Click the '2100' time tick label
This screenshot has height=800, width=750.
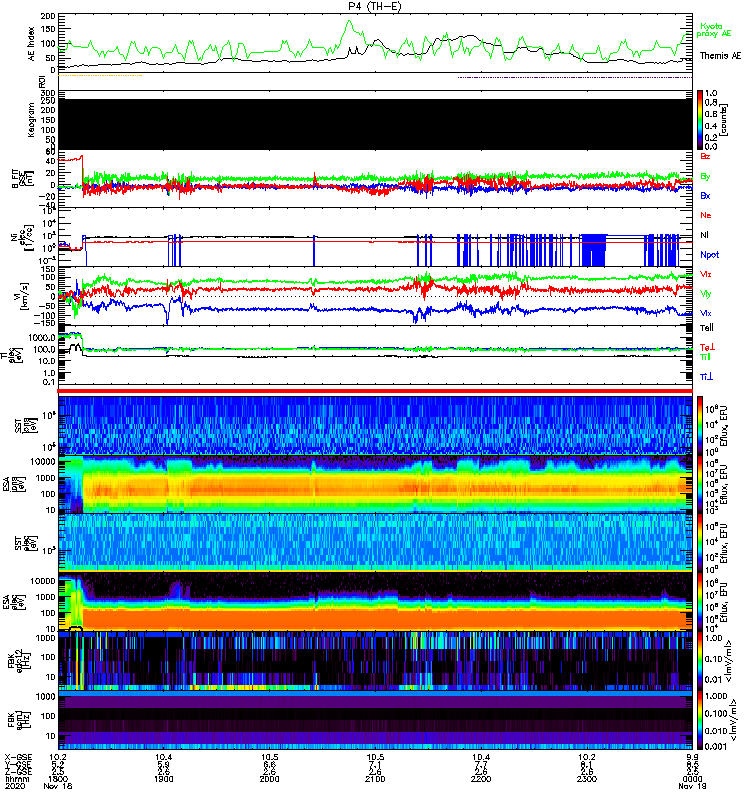coord(375,779)
